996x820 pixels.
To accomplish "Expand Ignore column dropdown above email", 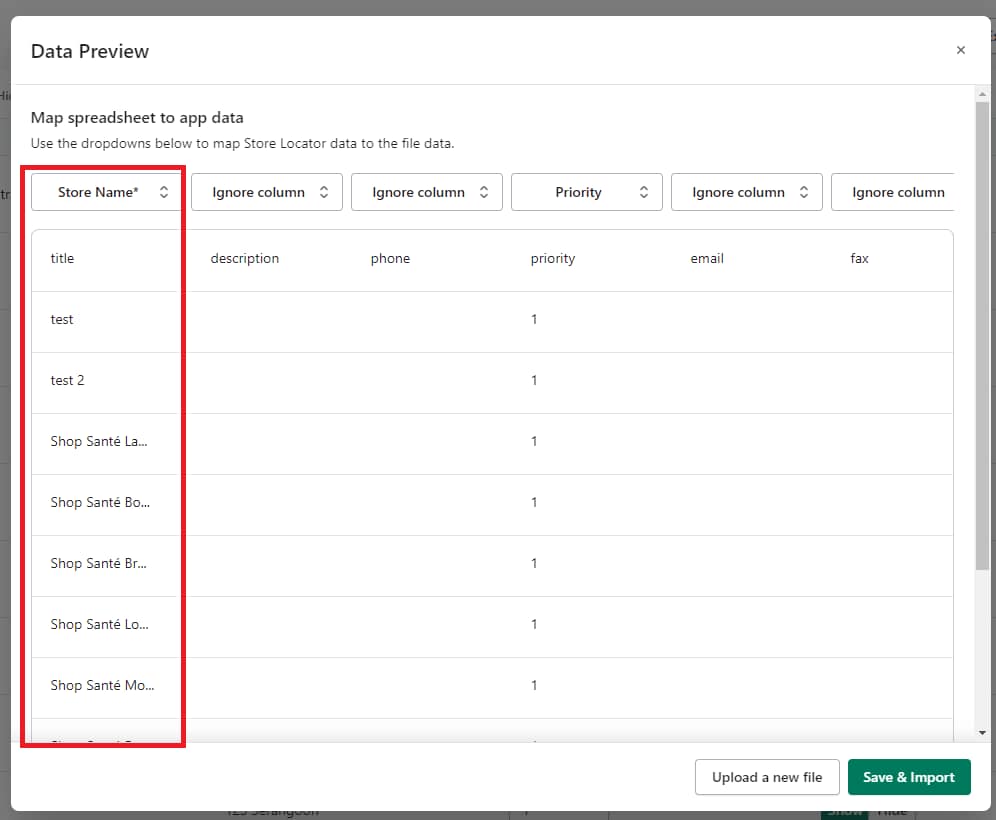I will pos(747,192).
